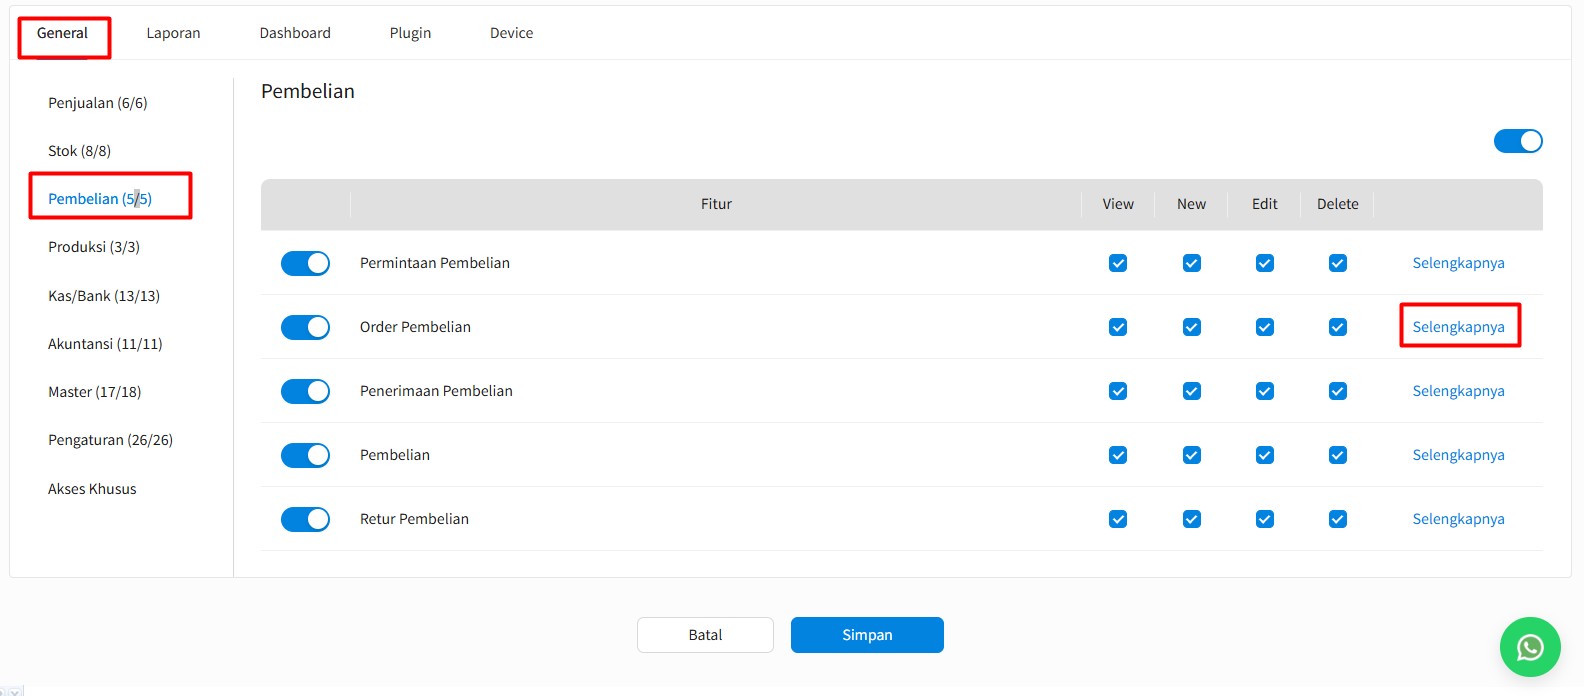Image resolution: width=1584 pixels, height=696 pixels.
Task: Click the Permintaan Pembelian feature name
Action: click(435, 263)
